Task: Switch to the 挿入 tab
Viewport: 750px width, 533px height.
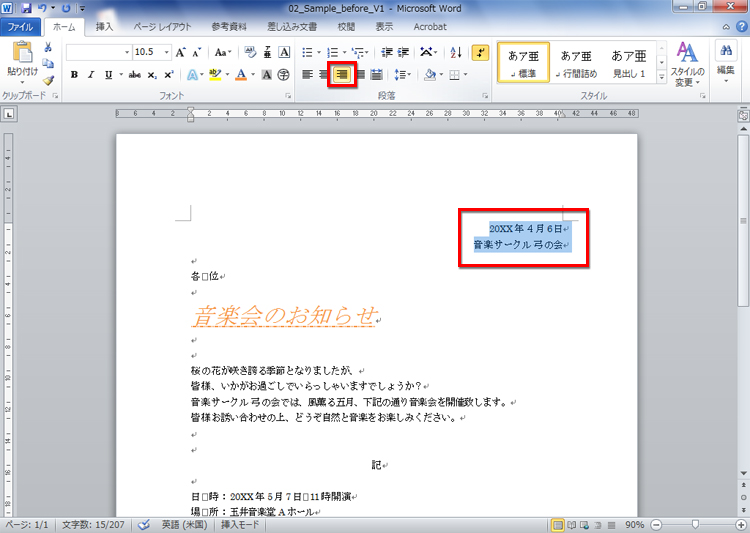Action: pyautogui.click(x=104, y=27)
